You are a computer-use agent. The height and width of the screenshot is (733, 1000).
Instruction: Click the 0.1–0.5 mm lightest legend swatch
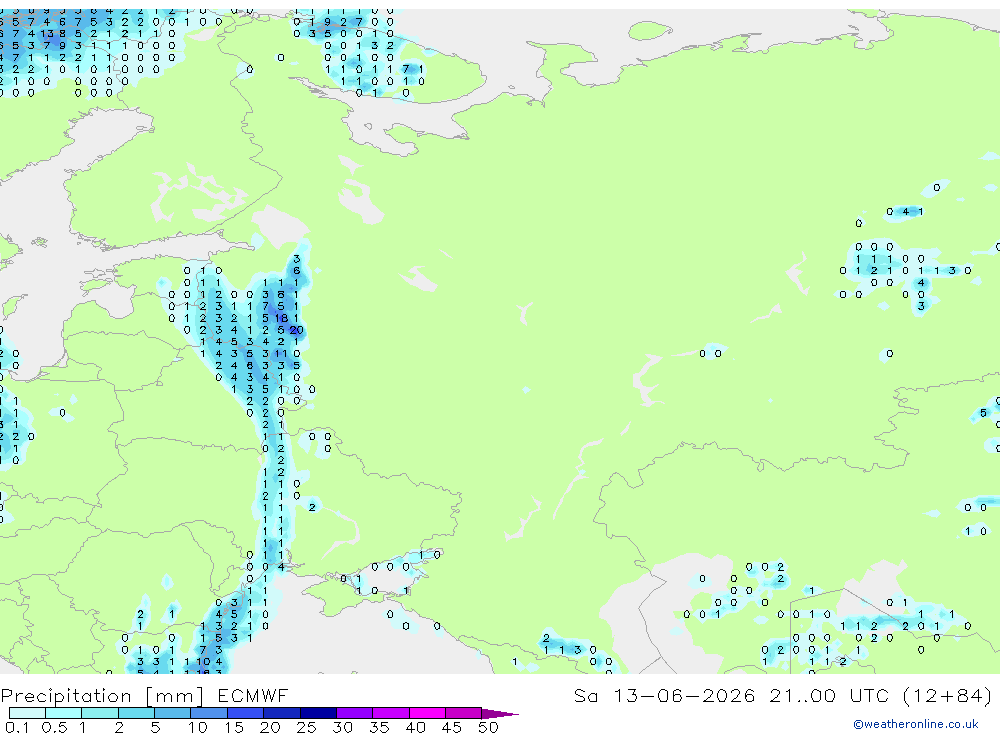27,713
